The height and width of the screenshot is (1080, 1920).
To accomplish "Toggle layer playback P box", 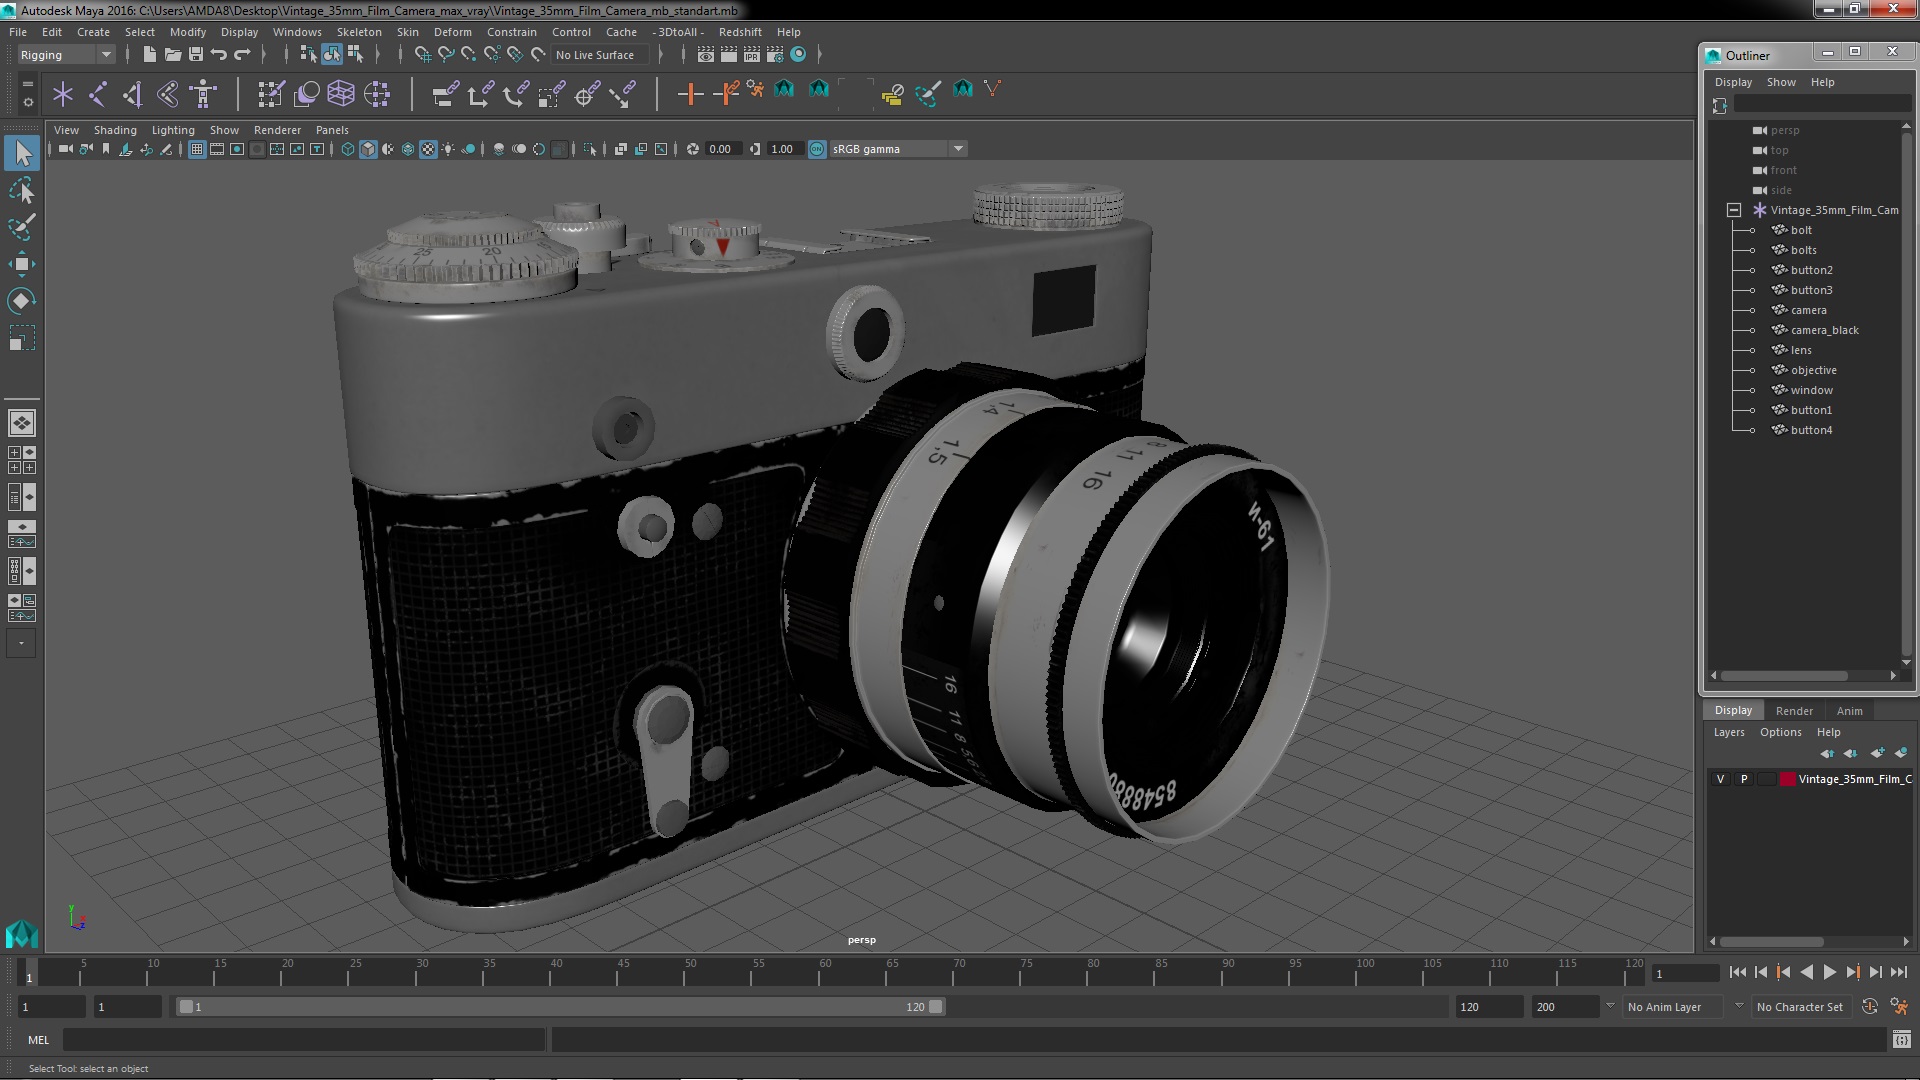I will [x=1744, y=779].
